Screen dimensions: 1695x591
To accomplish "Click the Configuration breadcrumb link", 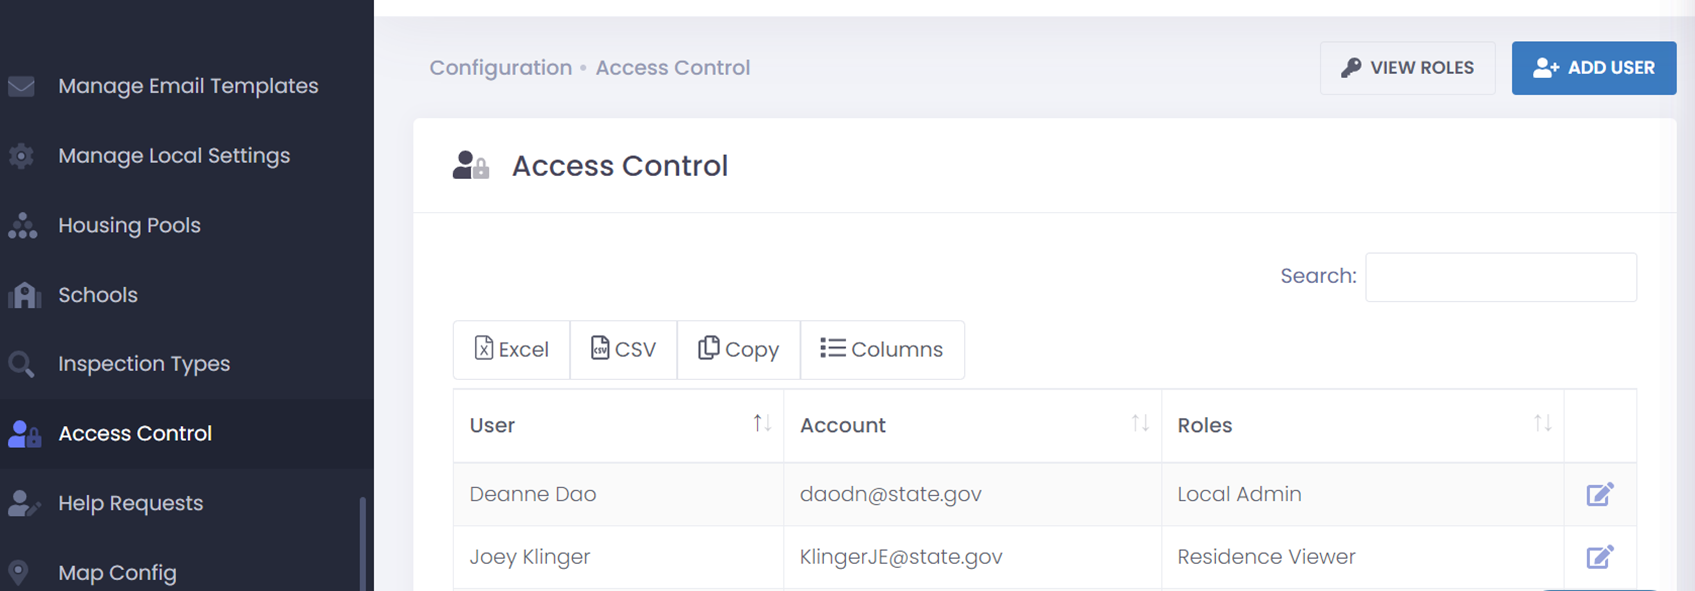I will click(x=500, y=68).
